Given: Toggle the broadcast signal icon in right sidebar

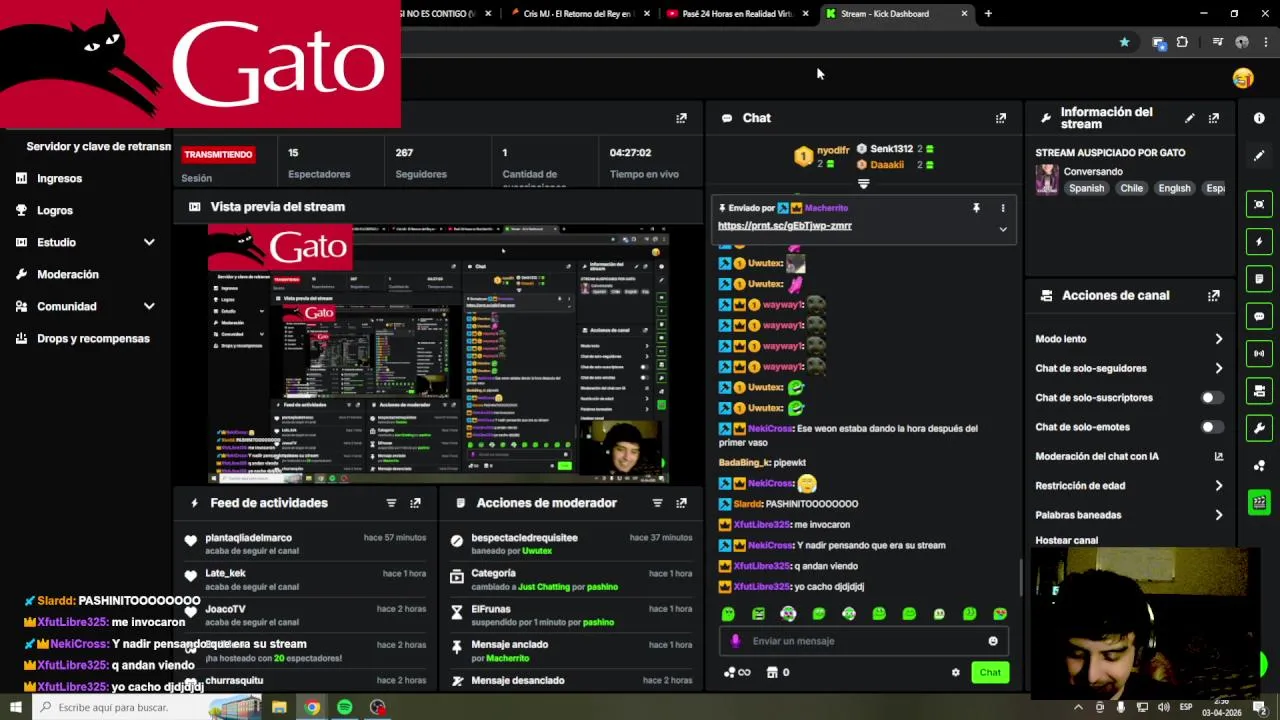Looking at the screenshot, I should 1259,353.
